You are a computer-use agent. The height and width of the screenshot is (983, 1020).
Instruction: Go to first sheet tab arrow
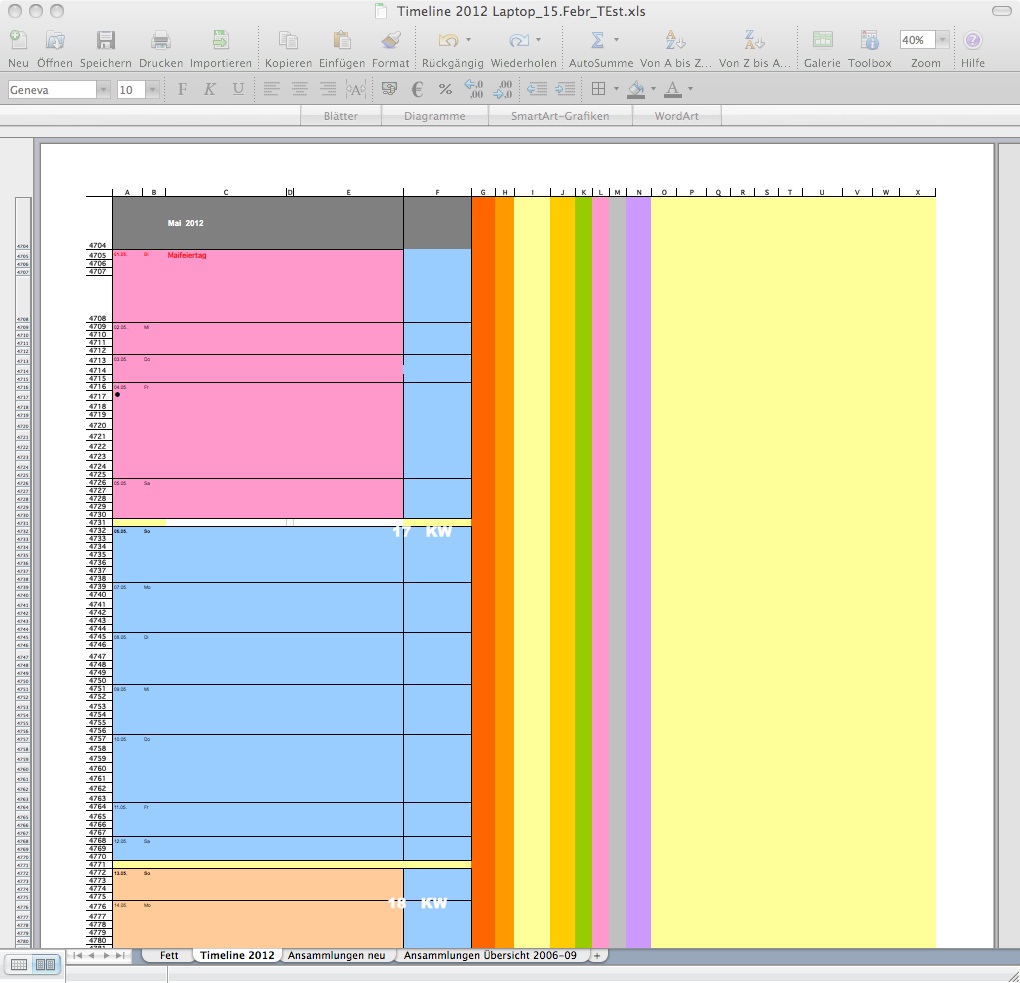tap(77, 955)
